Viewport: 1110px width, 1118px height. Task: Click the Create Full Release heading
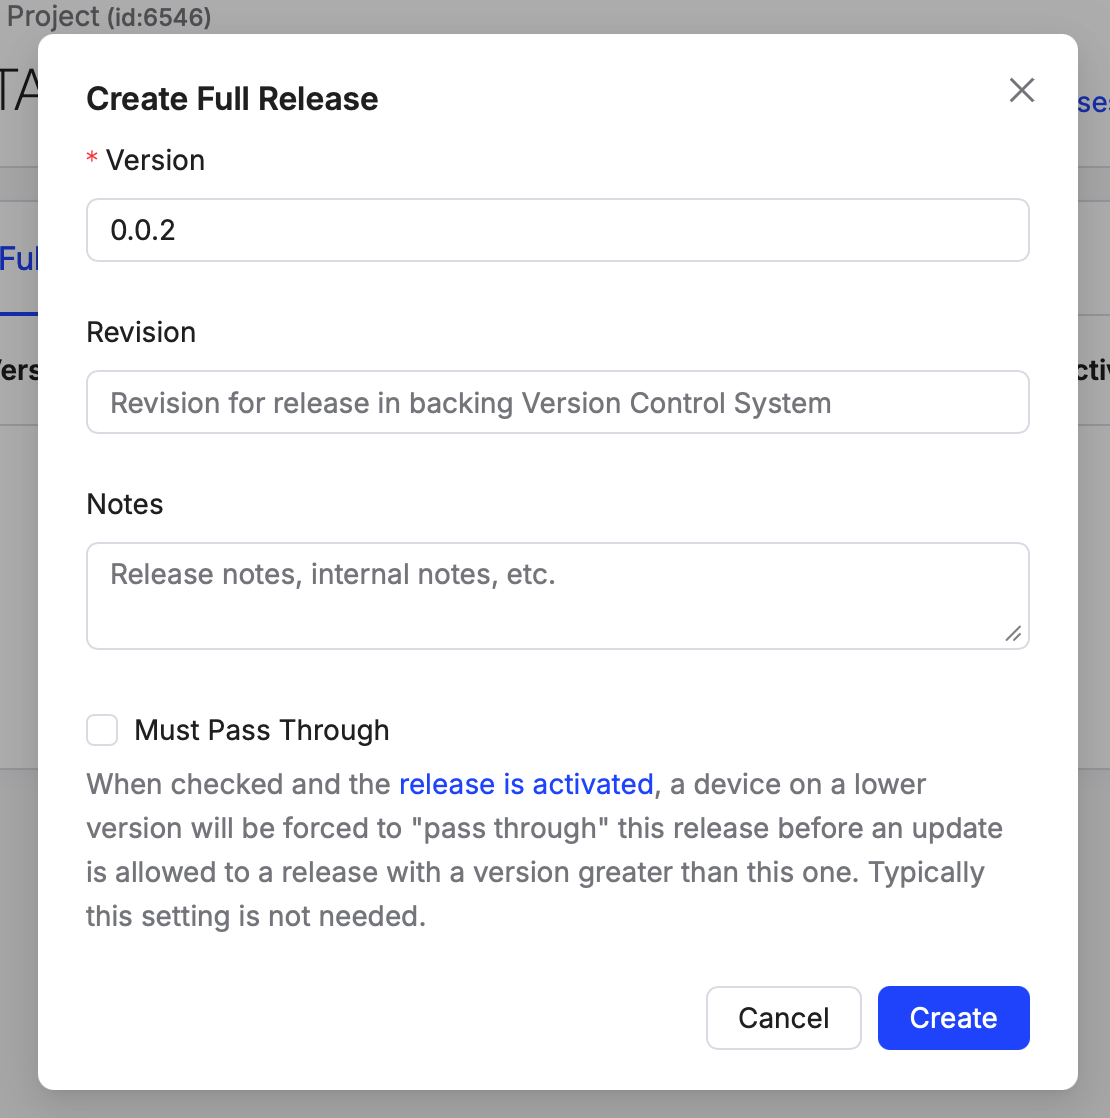(232, 99)
